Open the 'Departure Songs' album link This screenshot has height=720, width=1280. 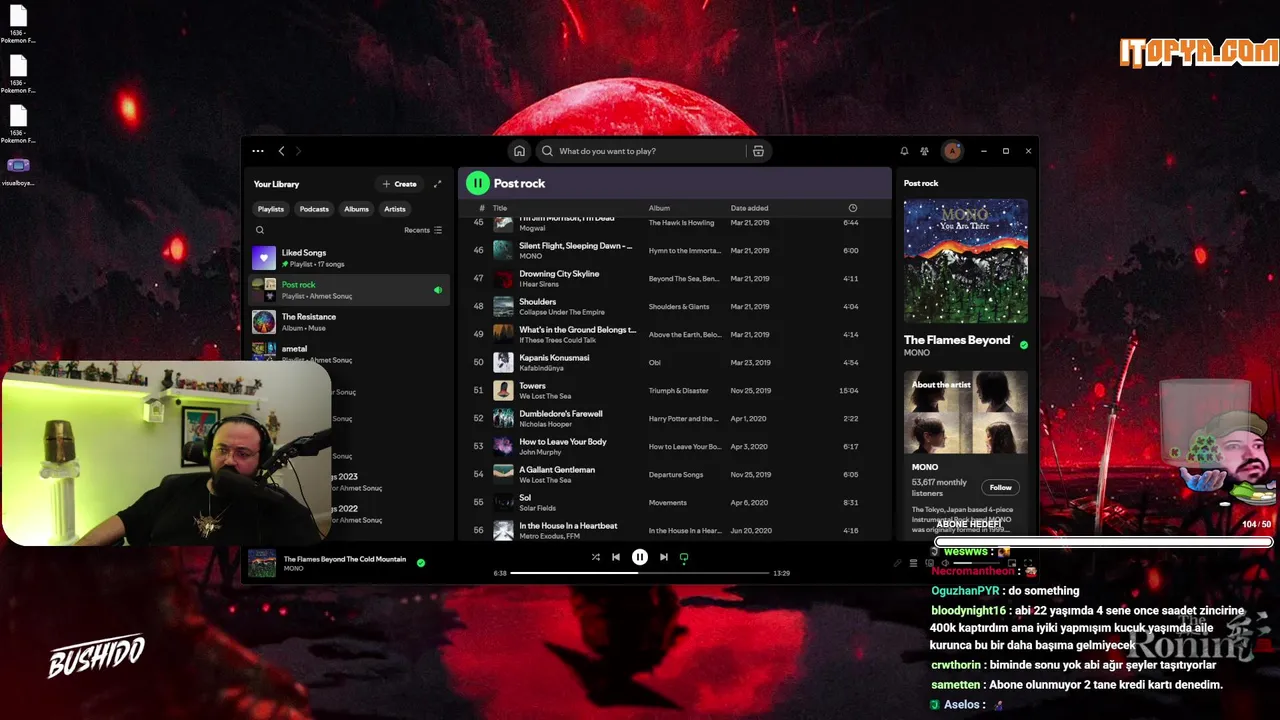click(x=676, y=475)
